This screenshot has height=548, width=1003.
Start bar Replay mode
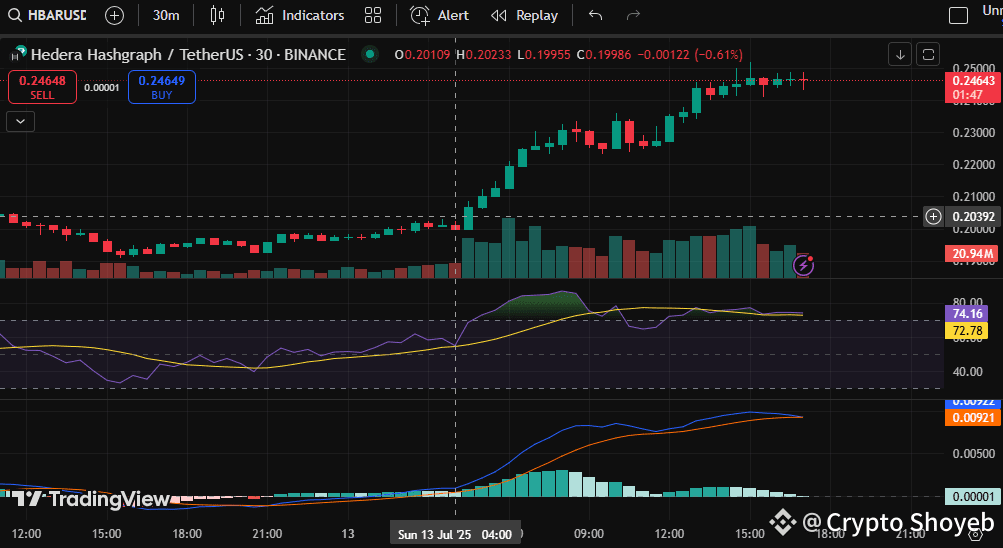point(525,15)
